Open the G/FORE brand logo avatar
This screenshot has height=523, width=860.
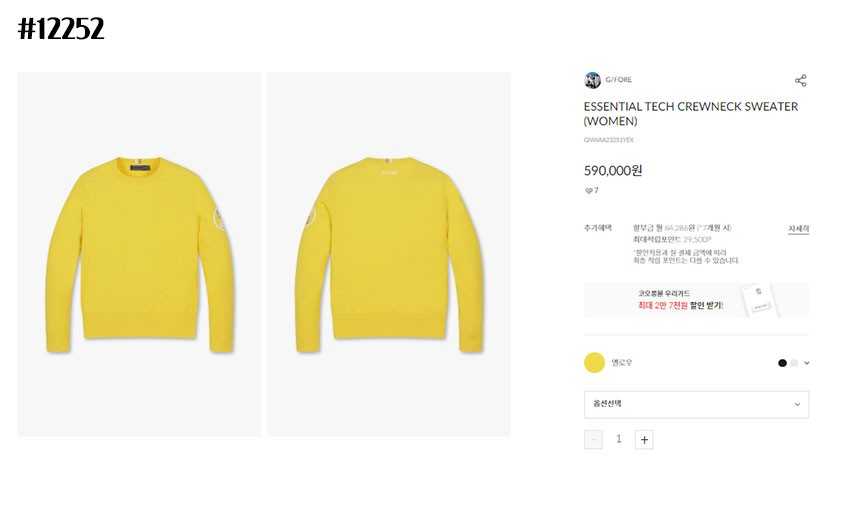pyautogui.click(x=592, y=80)
